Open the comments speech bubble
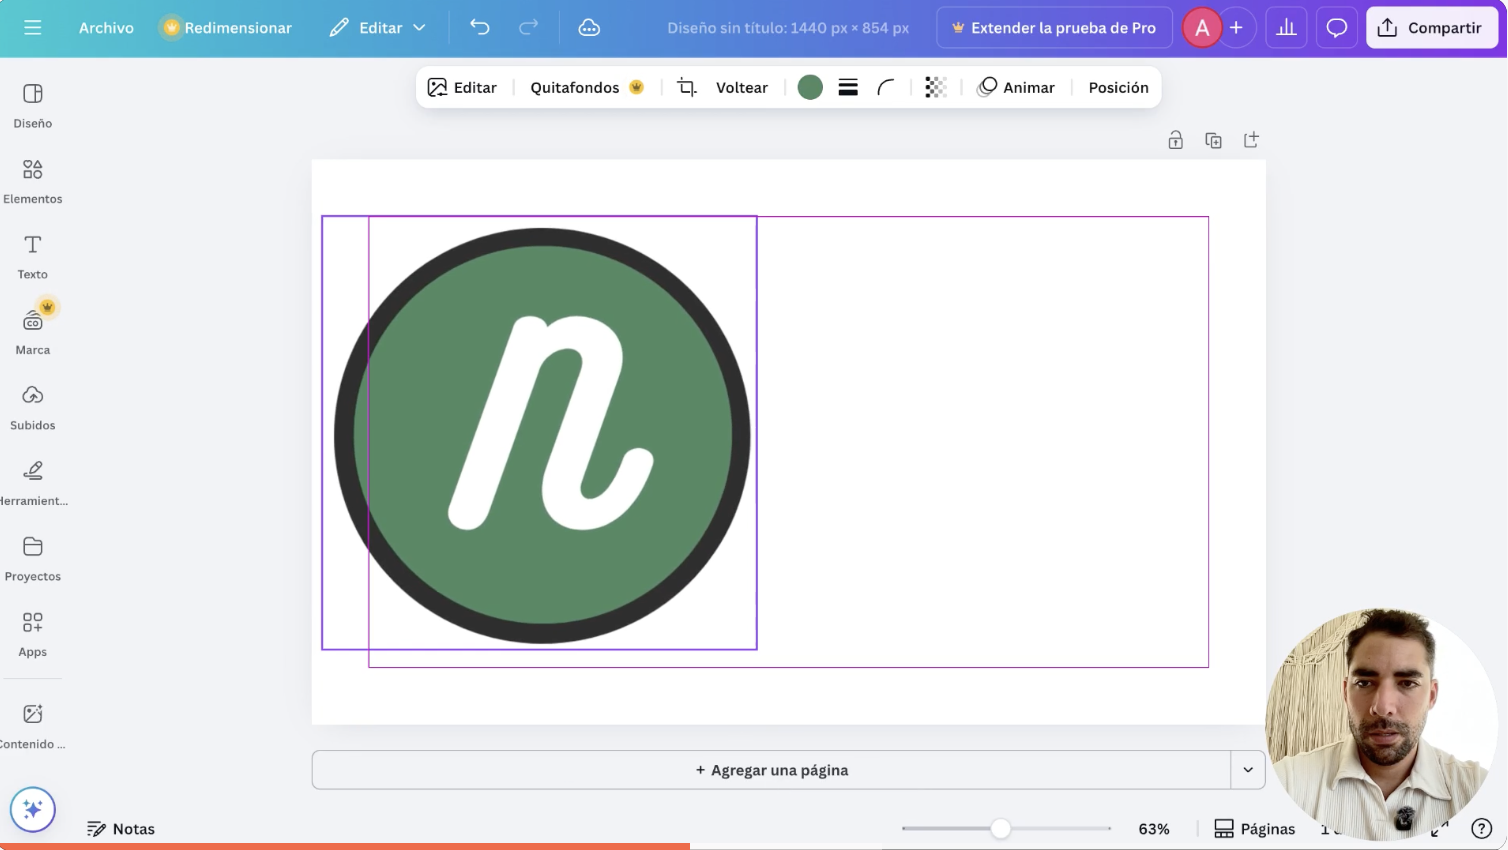Screen dimensions: 1508x850 (x=1336, y=28)
